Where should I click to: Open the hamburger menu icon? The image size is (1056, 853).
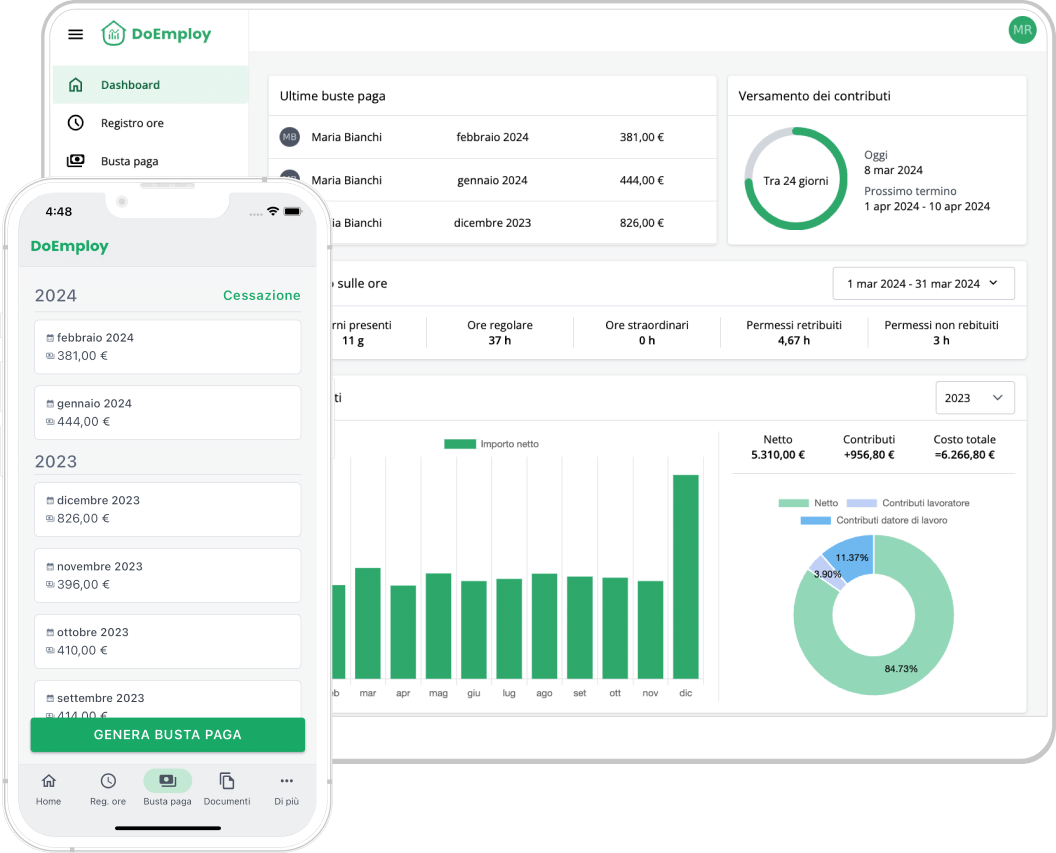tap(75, 34)
